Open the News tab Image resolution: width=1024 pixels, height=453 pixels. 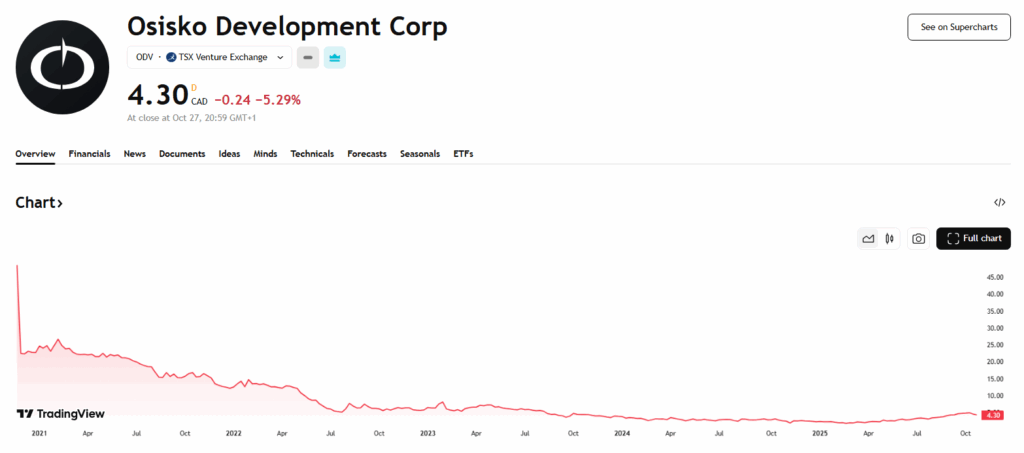pos(135,154)
